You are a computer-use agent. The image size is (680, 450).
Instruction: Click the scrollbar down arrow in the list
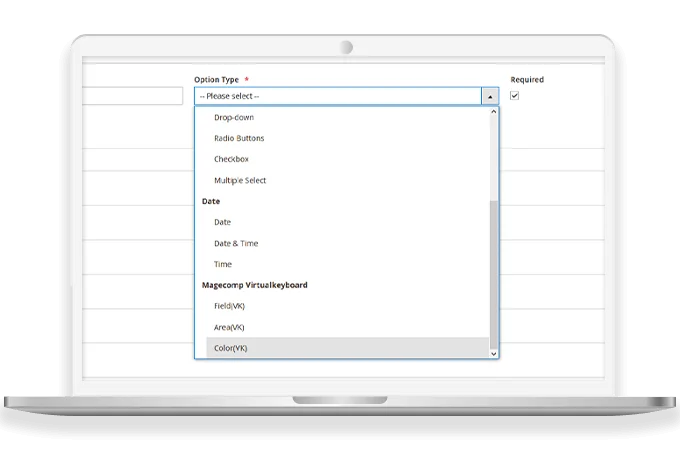(x=493, y=353)
